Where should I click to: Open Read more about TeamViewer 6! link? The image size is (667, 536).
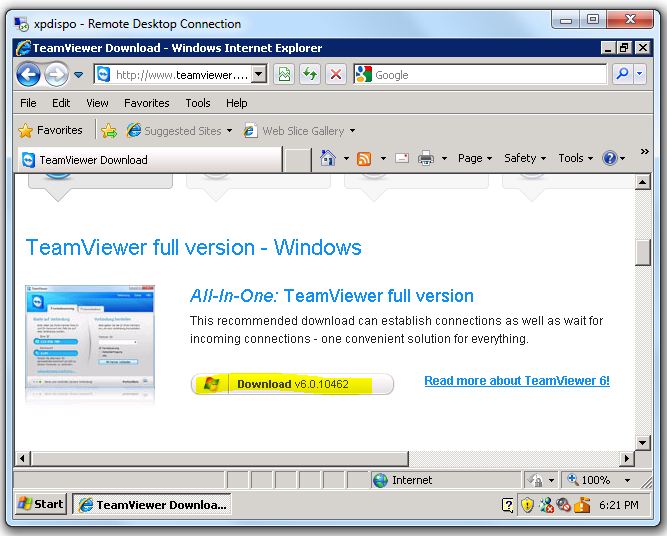pos(517,381)
